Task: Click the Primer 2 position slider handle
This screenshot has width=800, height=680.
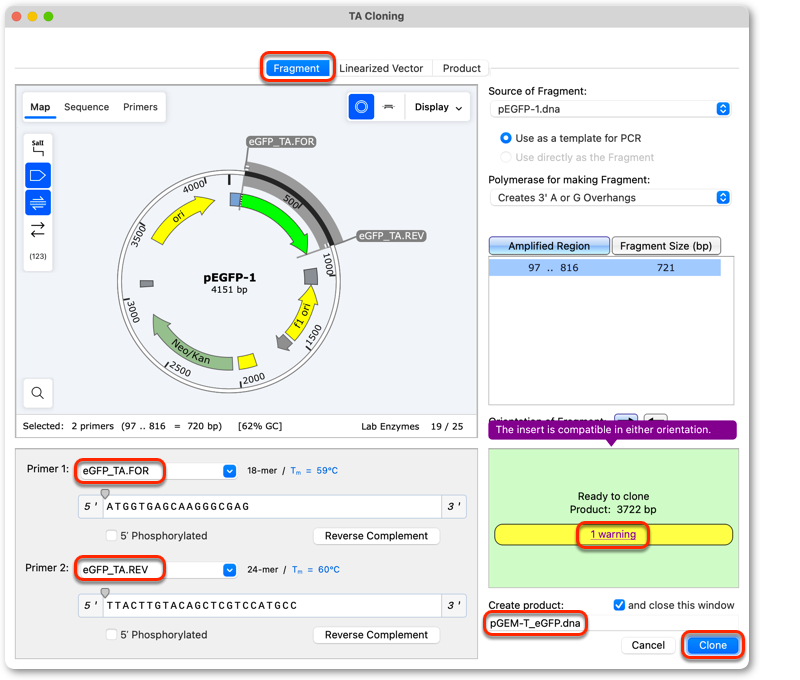Action: click(x=105, y=592)
